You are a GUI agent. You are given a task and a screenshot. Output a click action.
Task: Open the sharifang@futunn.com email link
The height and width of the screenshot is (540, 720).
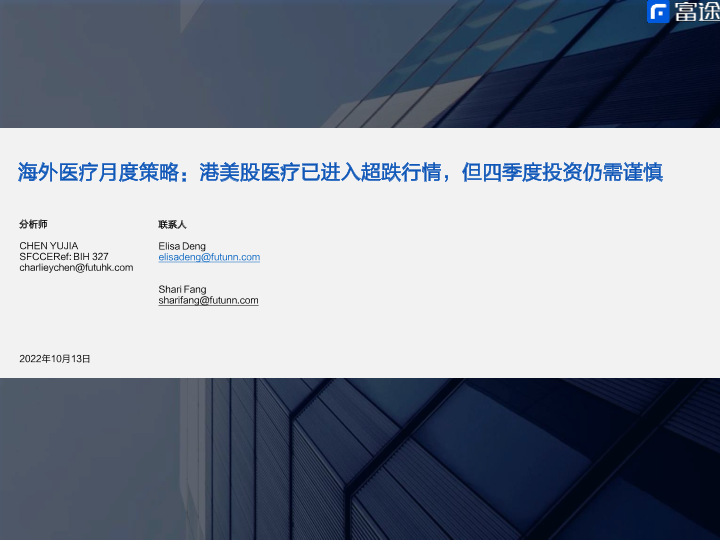tap(208, 300)
